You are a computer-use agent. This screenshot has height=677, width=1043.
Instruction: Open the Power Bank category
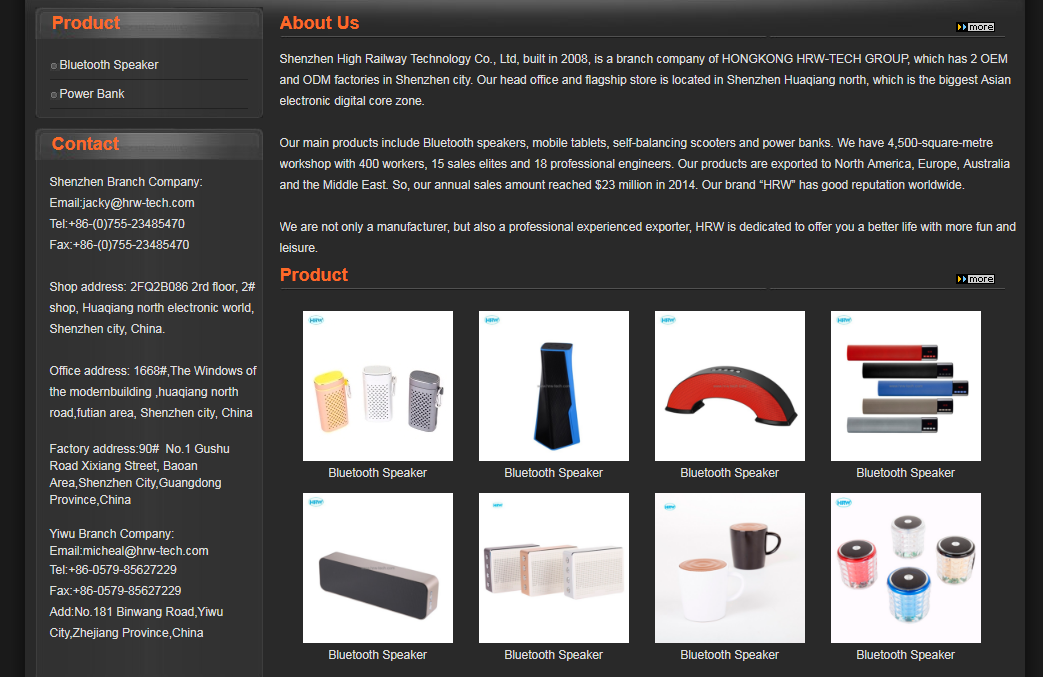[x=91, y=94]
